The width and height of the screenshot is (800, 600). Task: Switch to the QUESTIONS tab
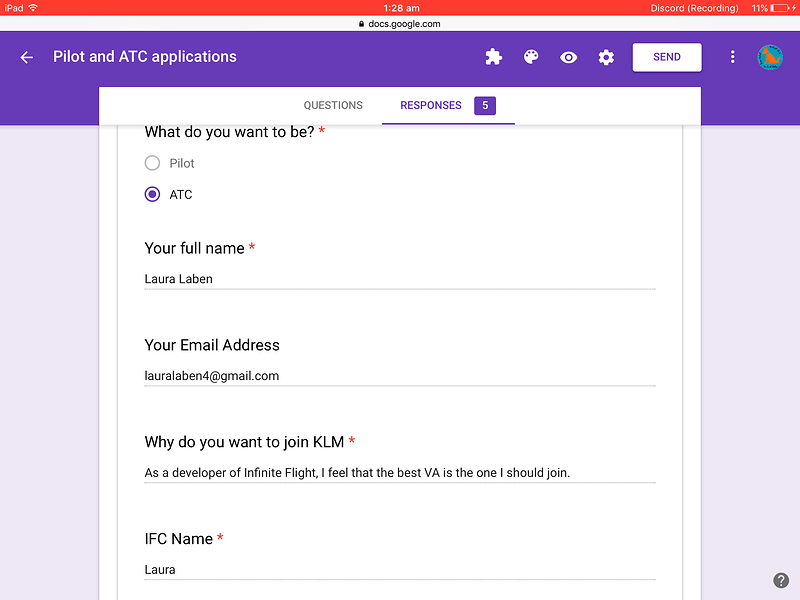pos(333,105)
